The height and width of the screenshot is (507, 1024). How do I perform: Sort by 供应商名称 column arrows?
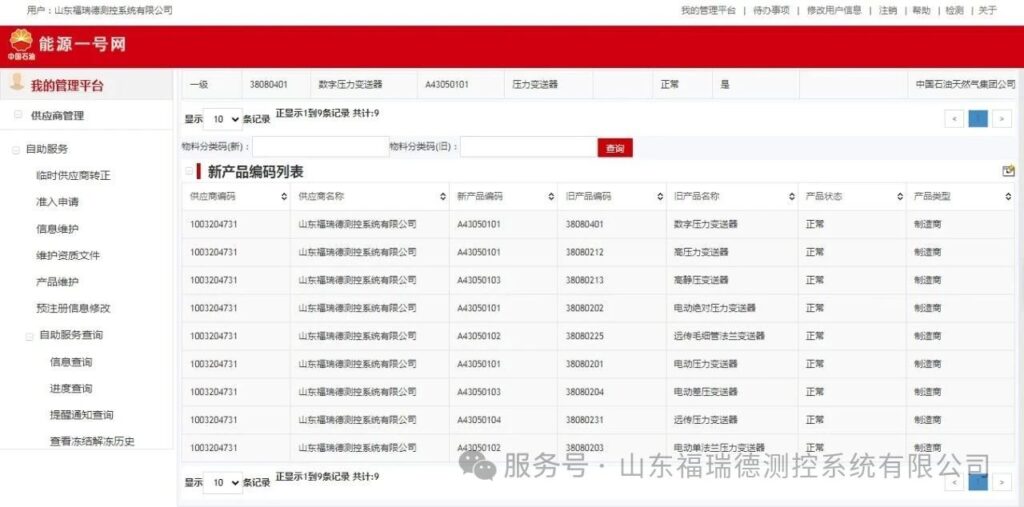coord(443,197)
